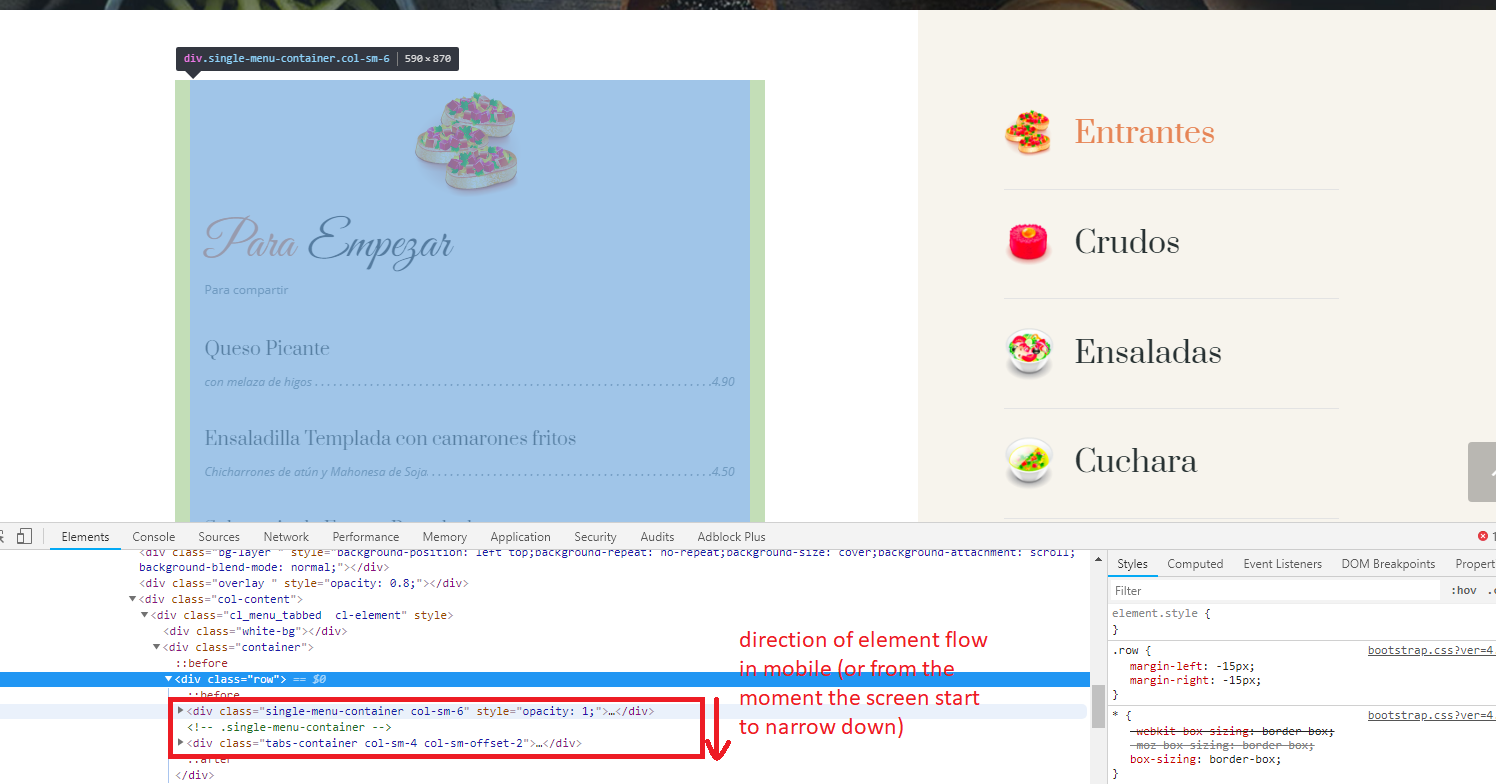This screenshot has height=784, width=1496.
Task: Click the styles Filter input field
Action: pyautogui.click(x=1275, y=591)
